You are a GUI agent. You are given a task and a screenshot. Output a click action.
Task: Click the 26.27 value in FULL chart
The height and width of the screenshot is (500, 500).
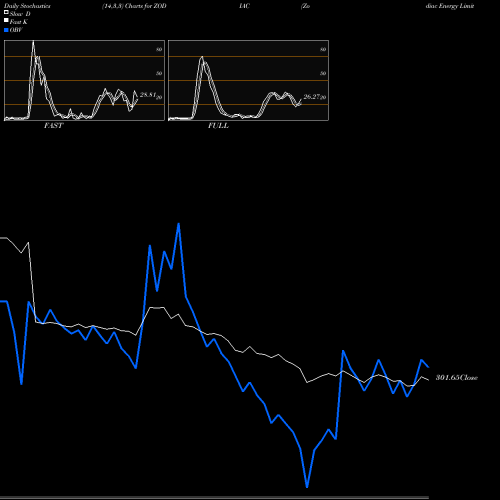click(312, 97)
